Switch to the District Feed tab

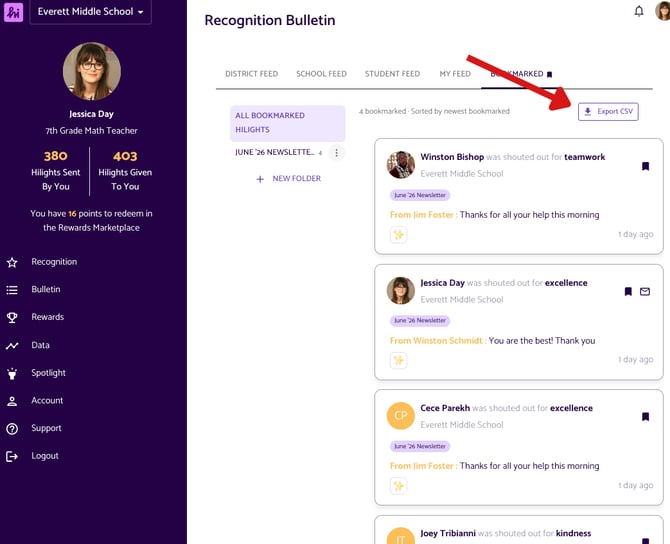point(251,74)
